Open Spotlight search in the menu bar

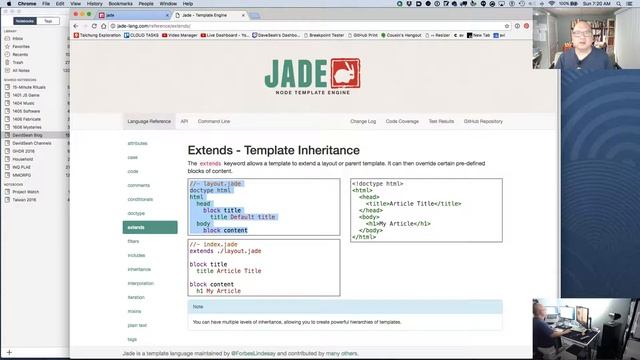pyautogui.click(x=619, y=4)
